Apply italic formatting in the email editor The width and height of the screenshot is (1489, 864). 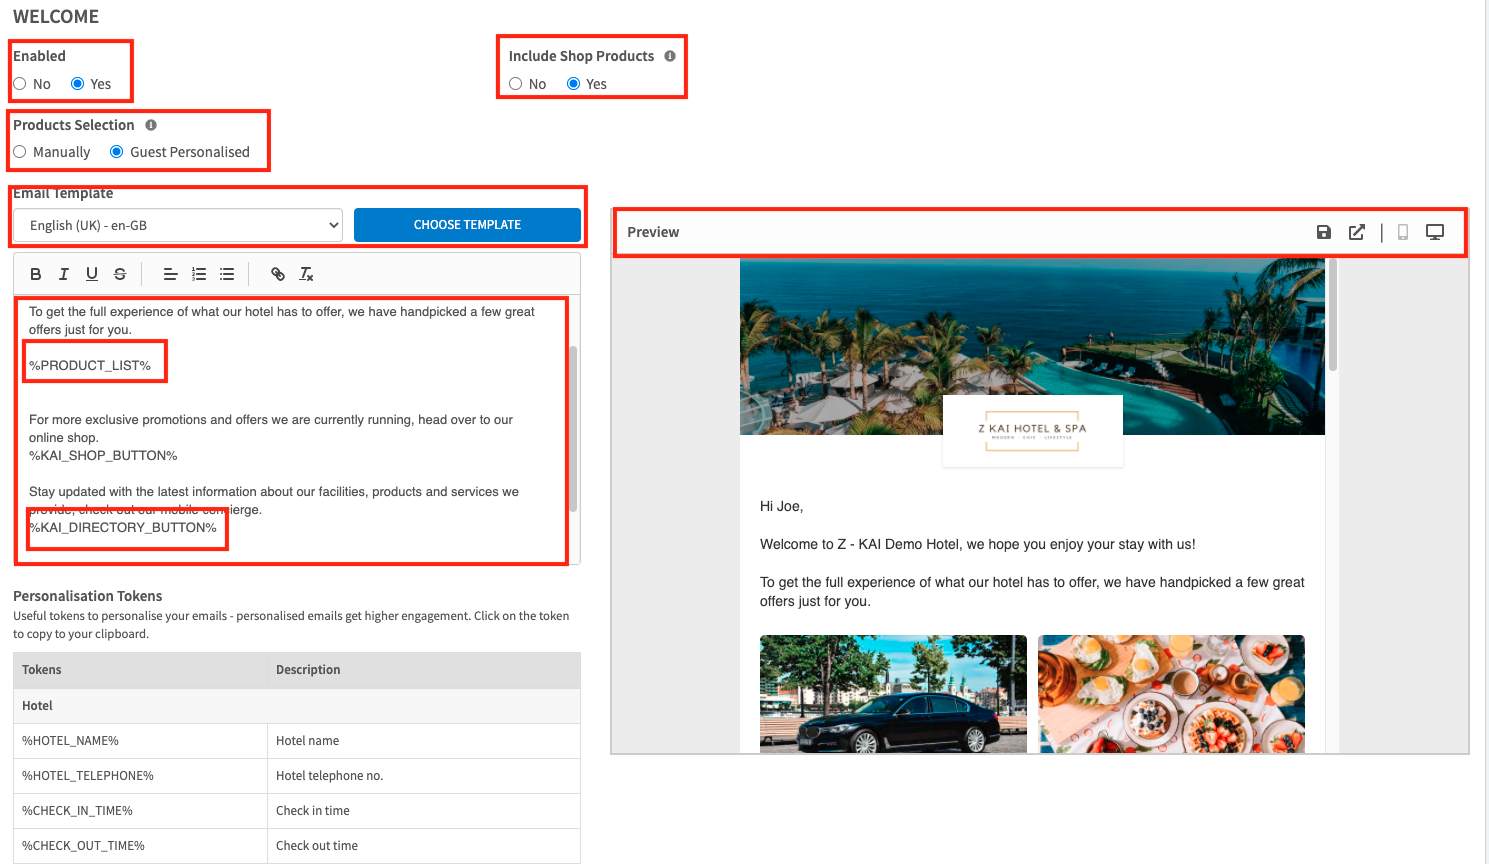point(64,274)
